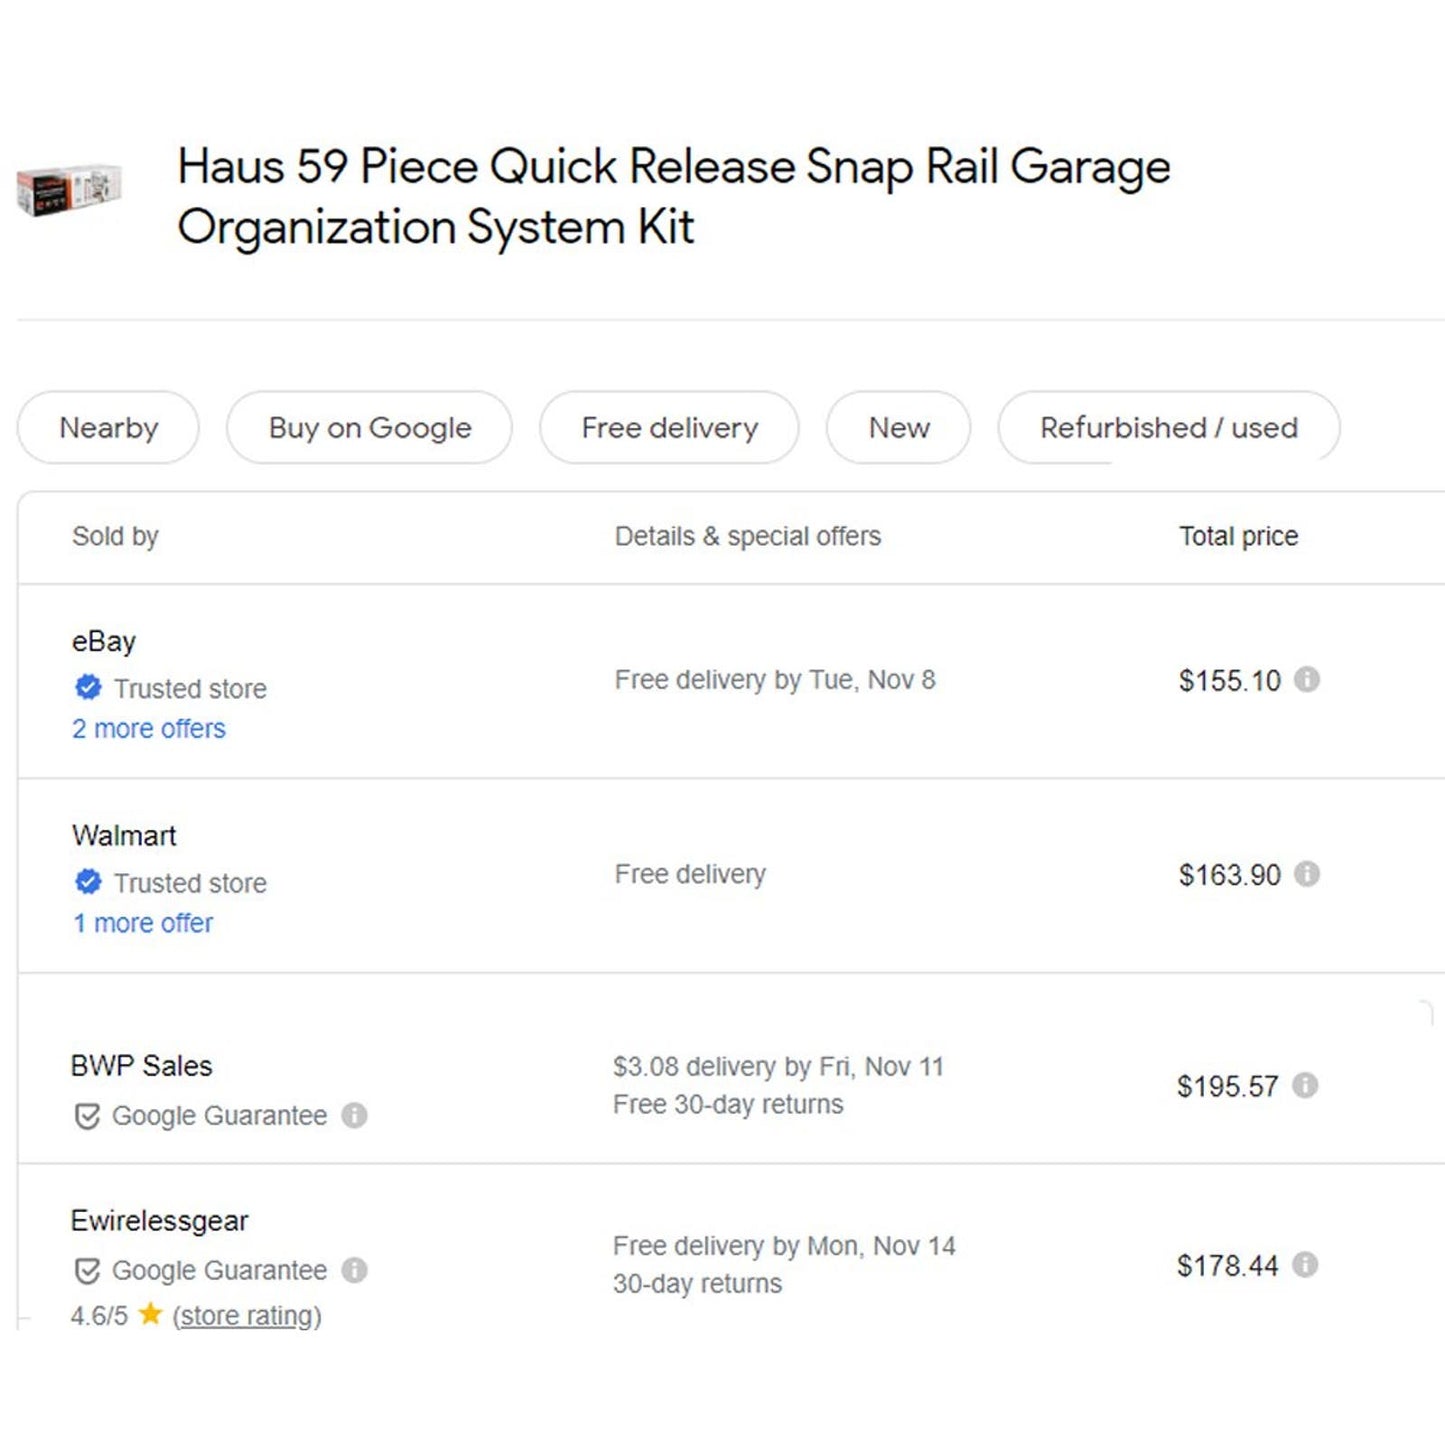
Task: Open info icon next to $195.57 price
Action: coord(1304,1085)
